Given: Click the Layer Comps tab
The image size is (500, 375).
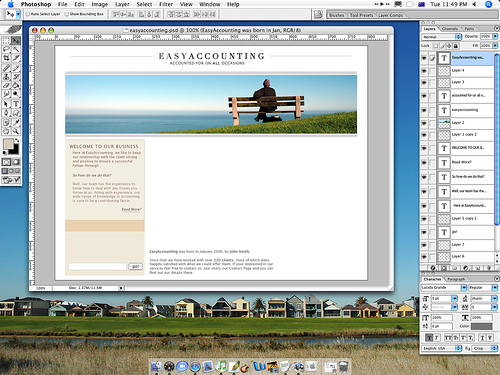Looking at the screenshot, I should (390, 15).
